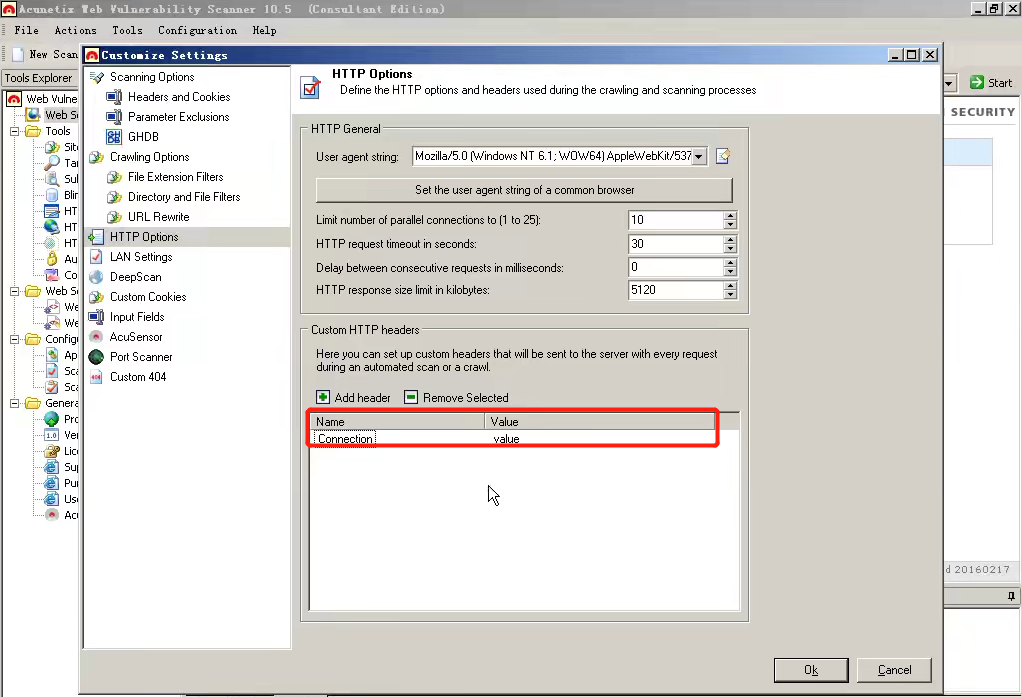The image size is (1022, 697).
Task: Open Scanning Options settings page
Action: click(152, 77)
